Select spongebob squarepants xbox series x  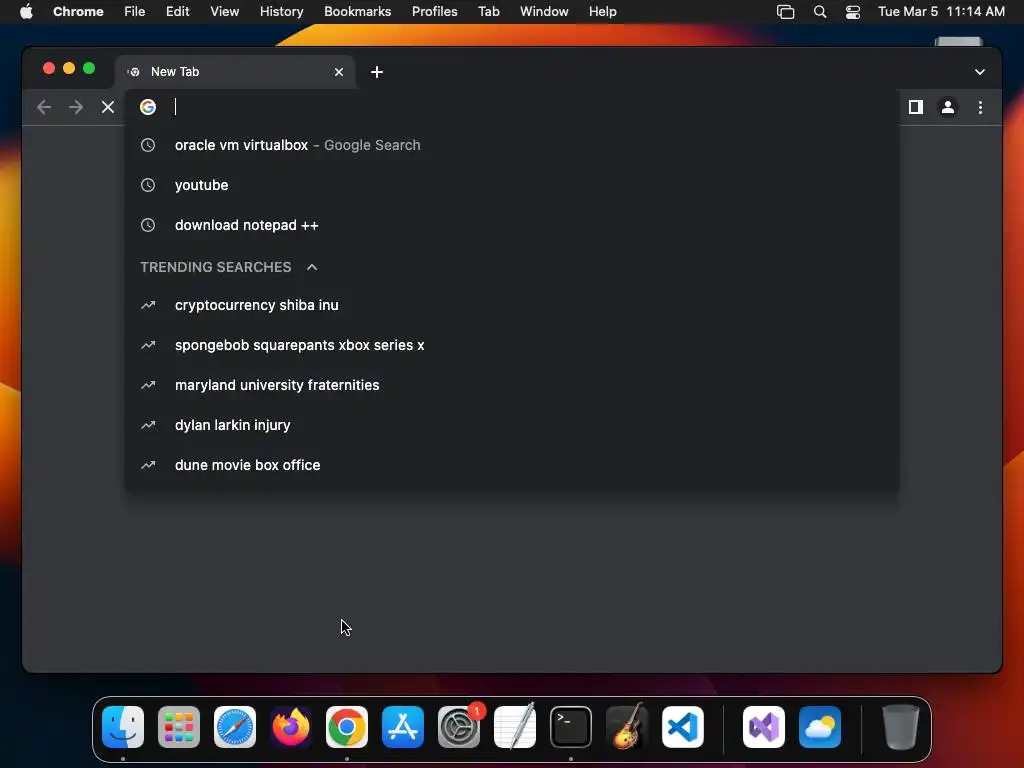click(512, 345)
